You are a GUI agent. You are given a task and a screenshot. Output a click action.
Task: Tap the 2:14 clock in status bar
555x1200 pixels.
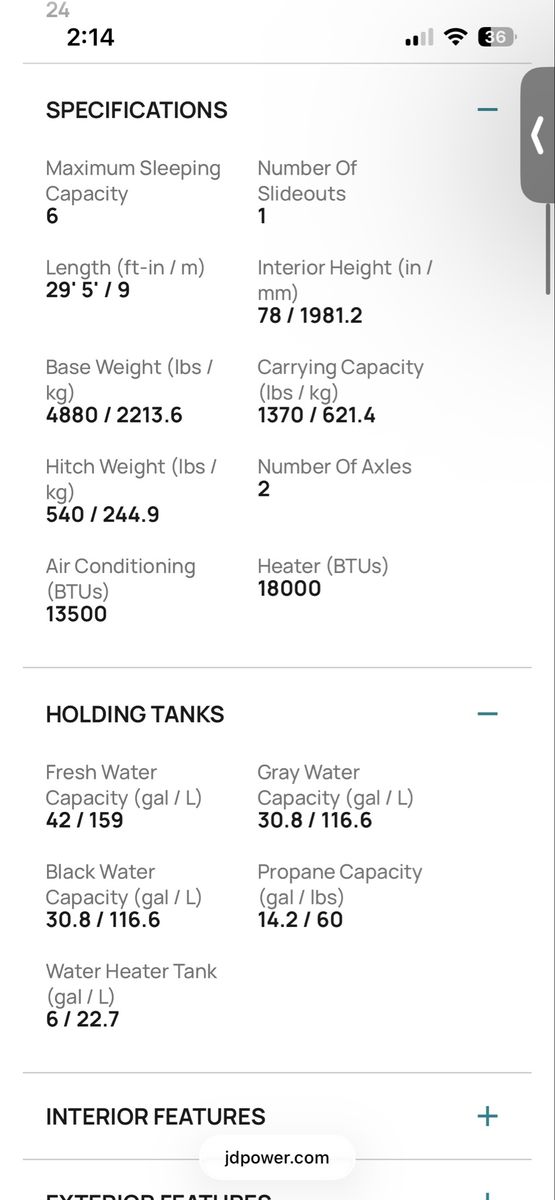coord(90,38)
